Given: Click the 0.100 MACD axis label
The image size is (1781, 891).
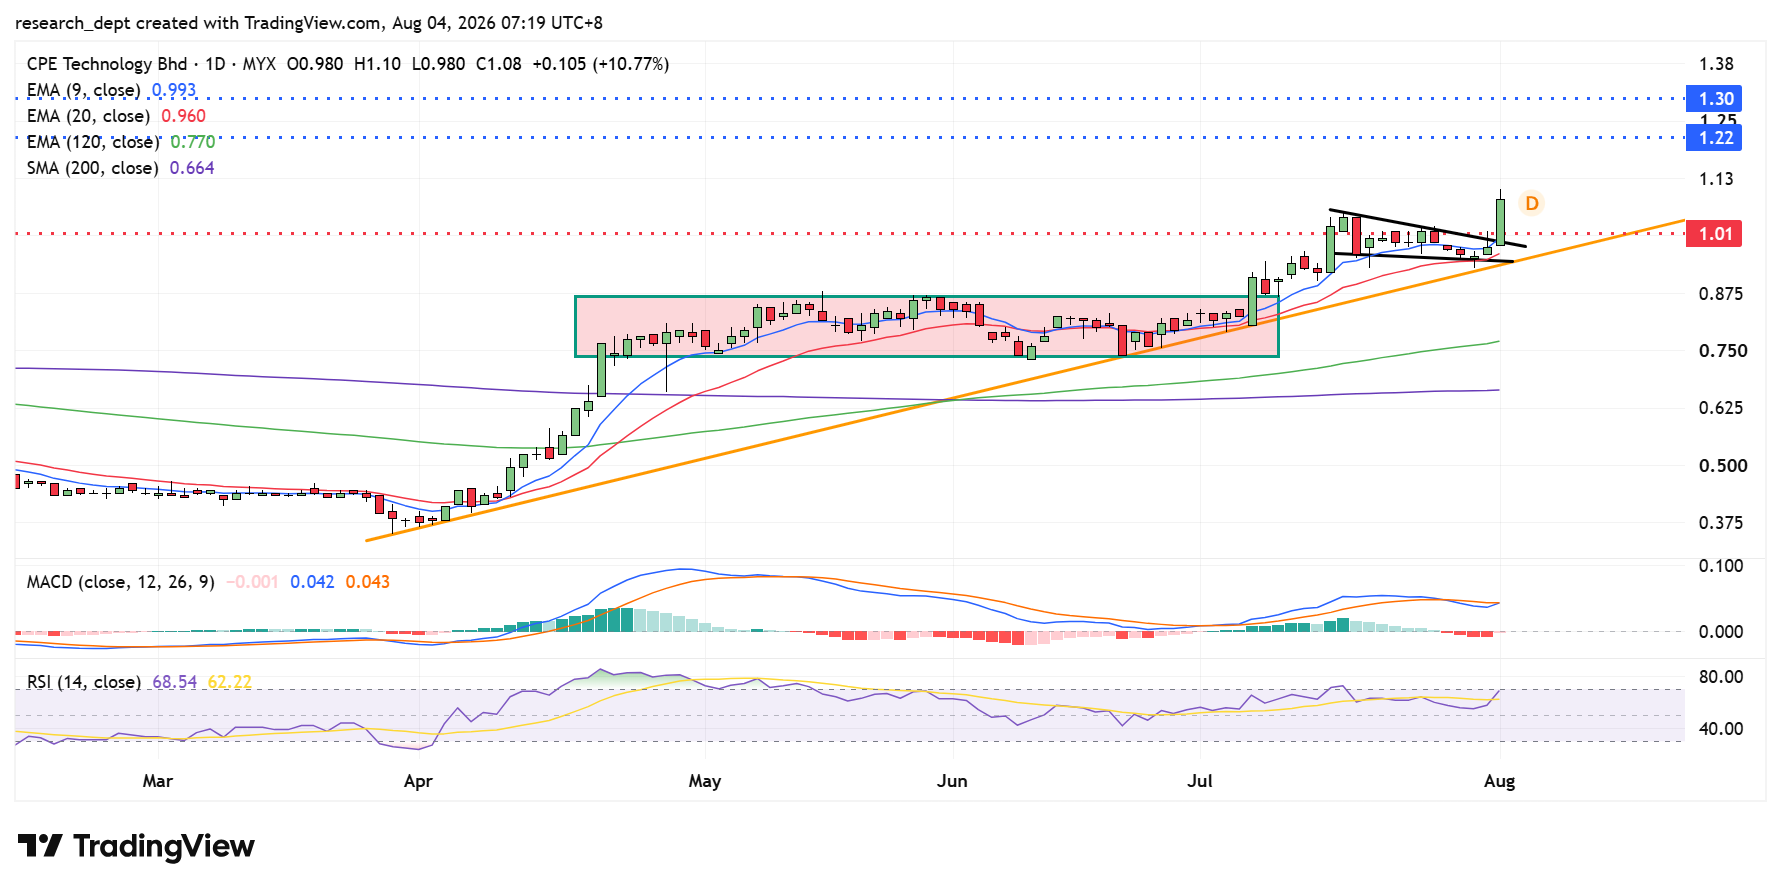Looking at the screenshot, I should click(x=1721, y=566).
